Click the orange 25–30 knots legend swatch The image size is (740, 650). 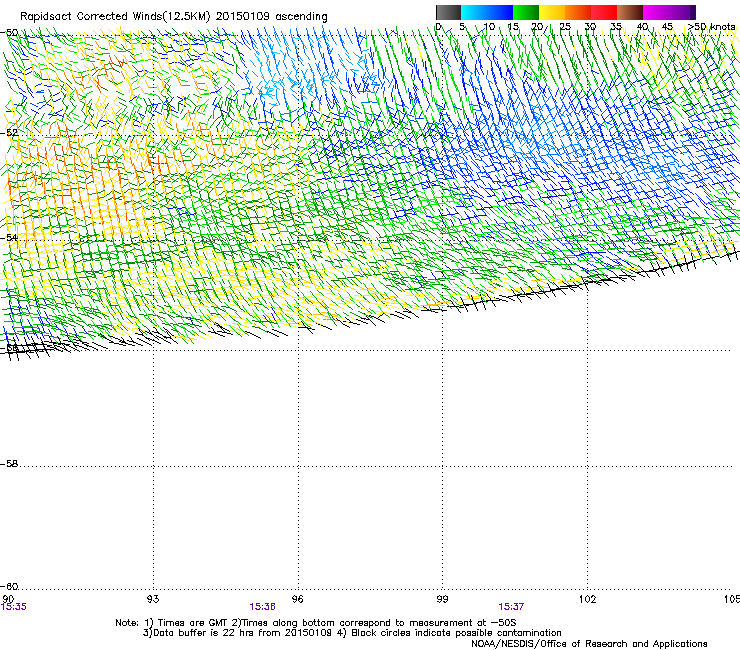coord(578,12)
